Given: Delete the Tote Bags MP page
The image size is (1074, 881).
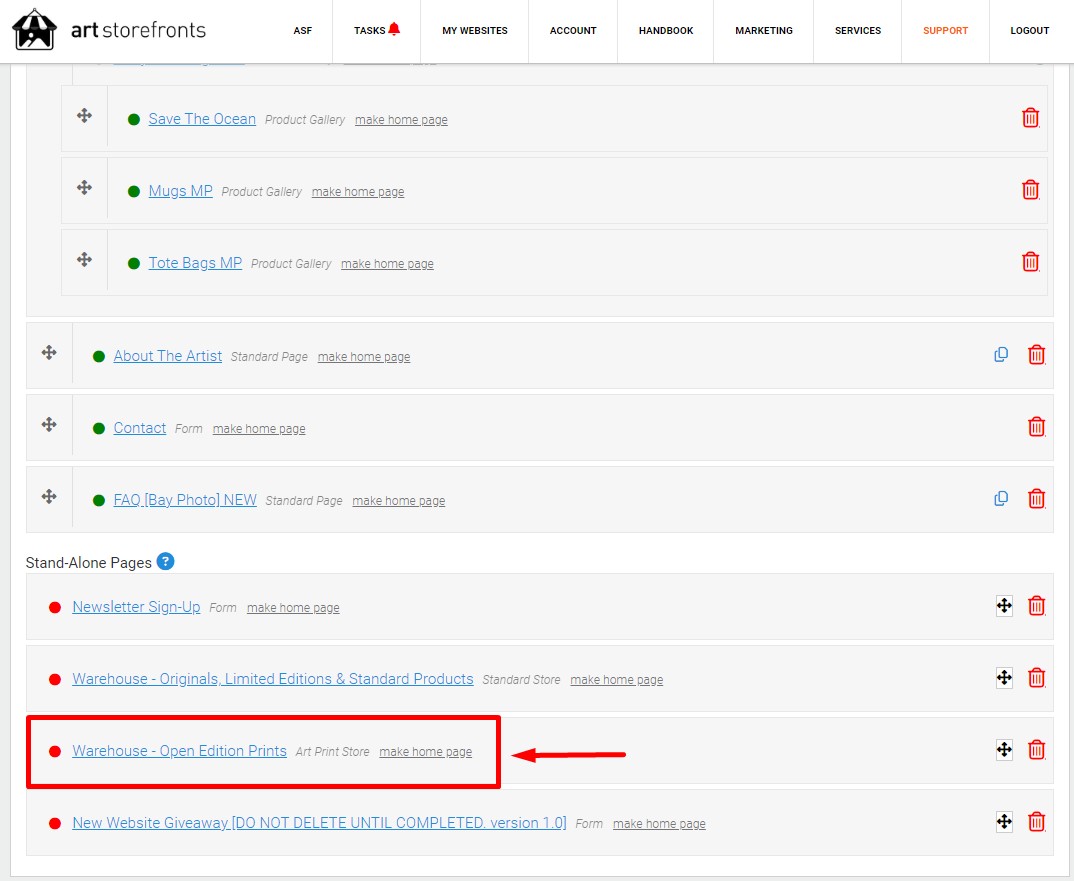Looking at the screenshot, I should tap(1030, 262).
